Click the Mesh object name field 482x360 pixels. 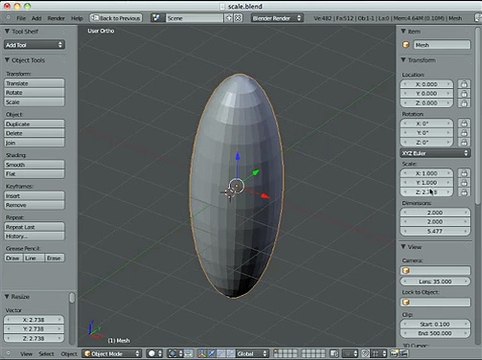(x=442, y=45)
